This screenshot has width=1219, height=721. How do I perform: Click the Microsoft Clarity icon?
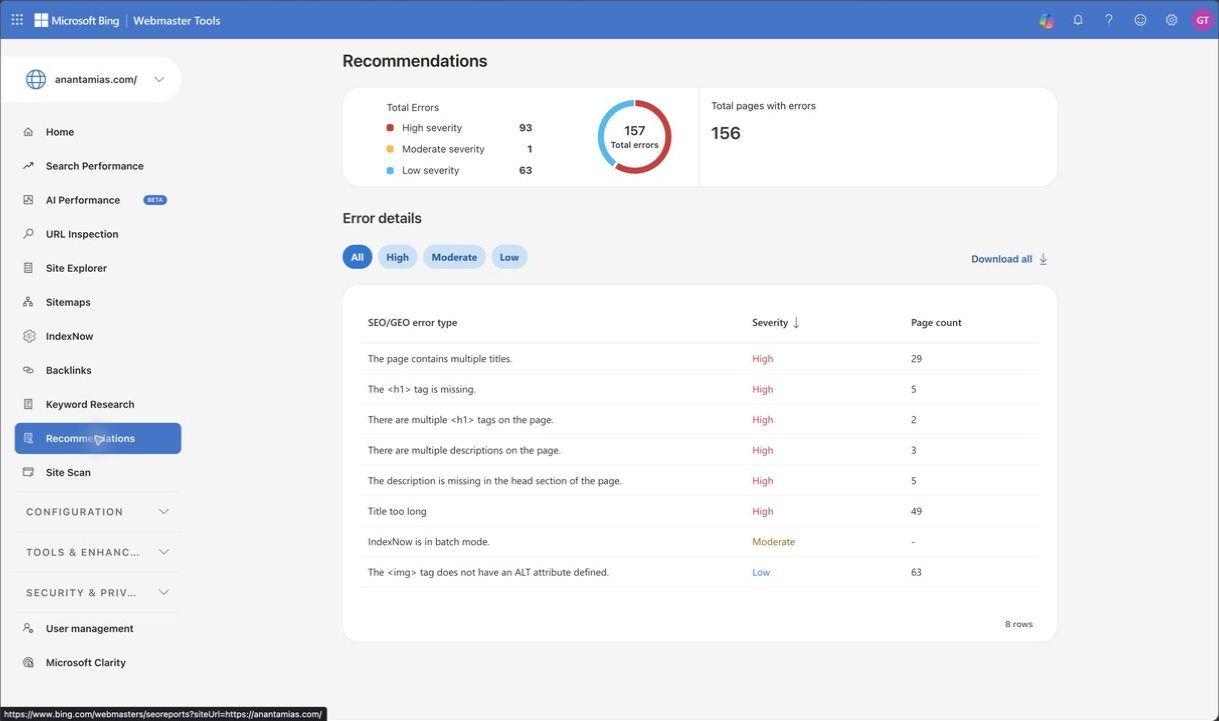click(x=28, y=662)
